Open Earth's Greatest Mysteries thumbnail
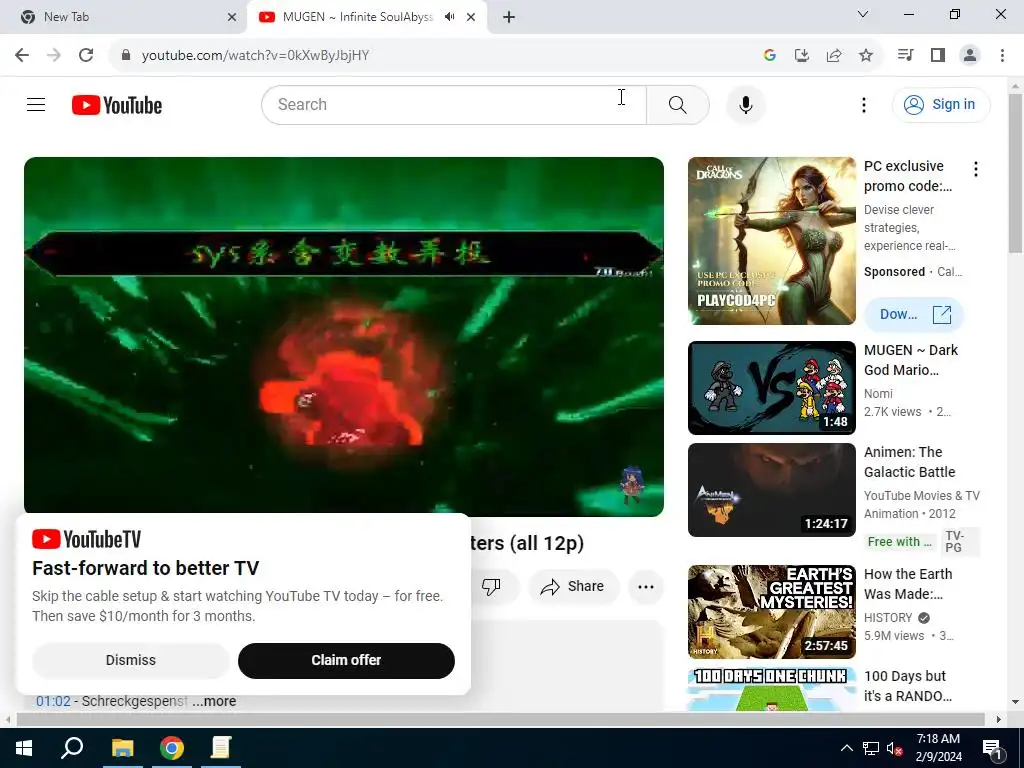 (x=771, y=612)
